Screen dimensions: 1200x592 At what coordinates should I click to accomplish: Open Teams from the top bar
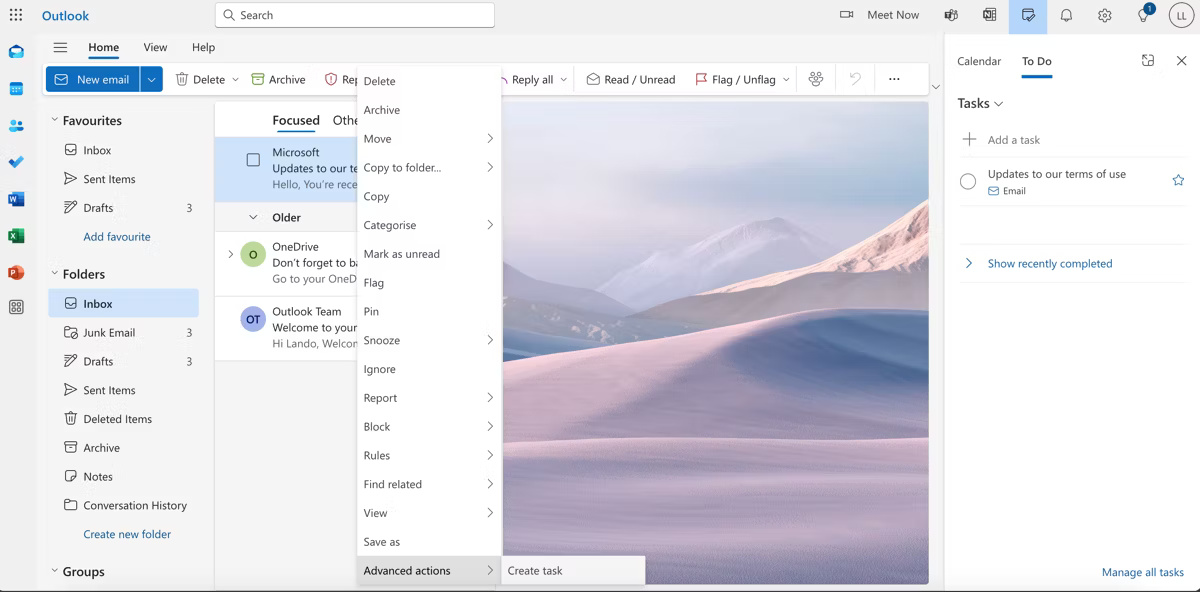point(950,15)
